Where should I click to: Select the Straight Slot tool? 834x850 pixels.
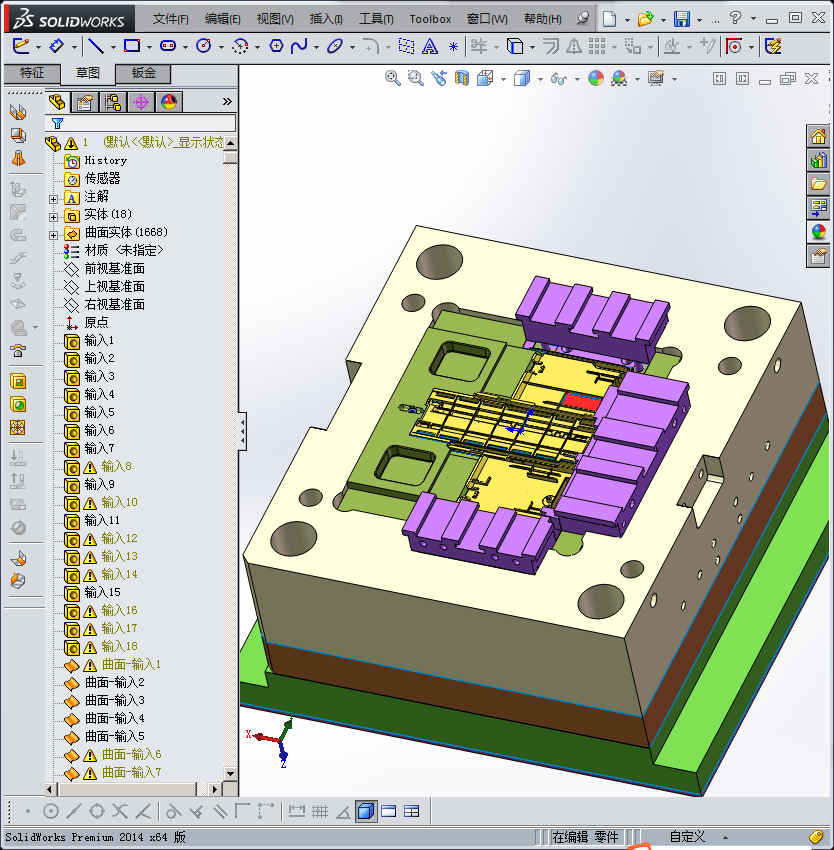[168, 47]
